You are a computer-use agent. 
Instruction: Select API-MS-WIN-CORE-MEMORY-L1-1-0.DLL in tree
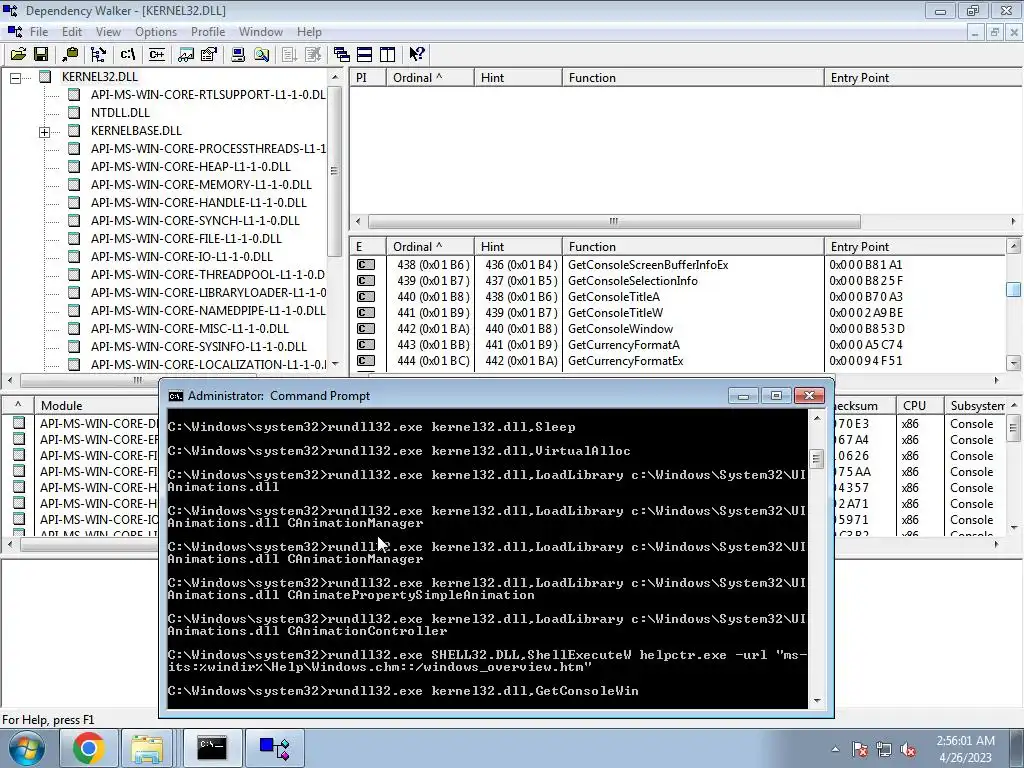(201, 185)
